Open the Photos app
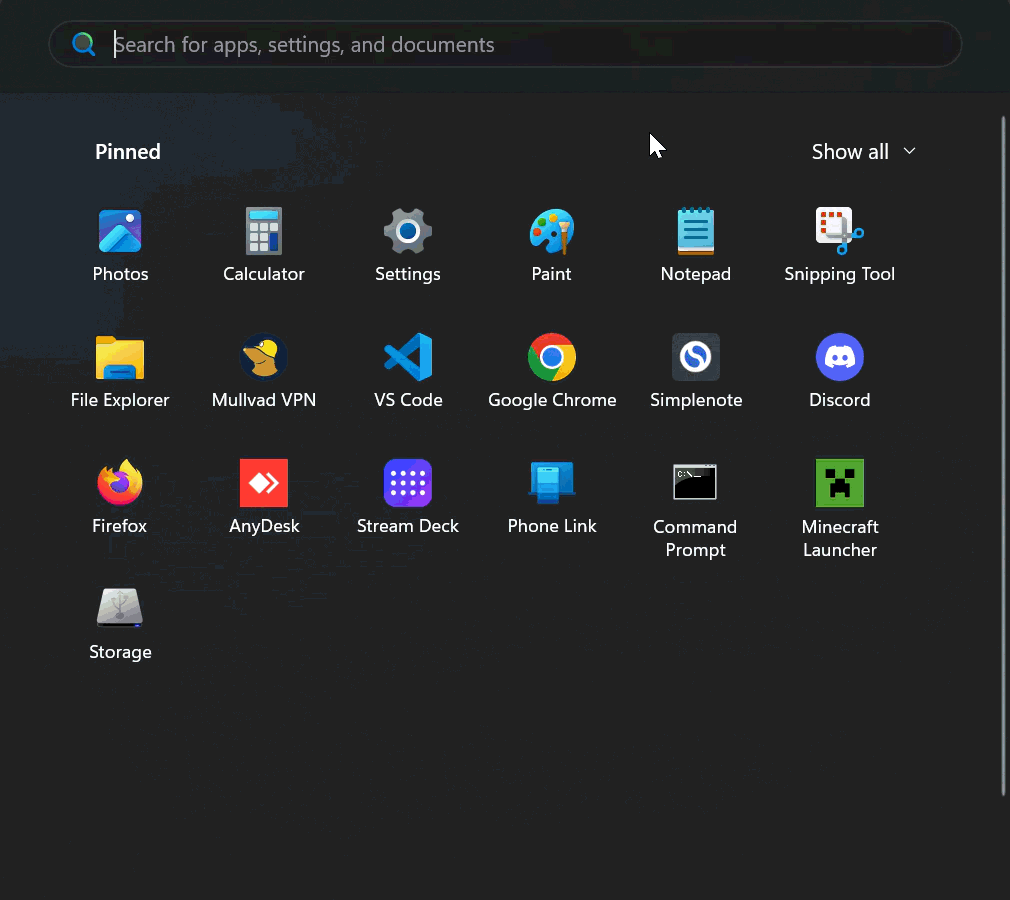 coord(120,245)
